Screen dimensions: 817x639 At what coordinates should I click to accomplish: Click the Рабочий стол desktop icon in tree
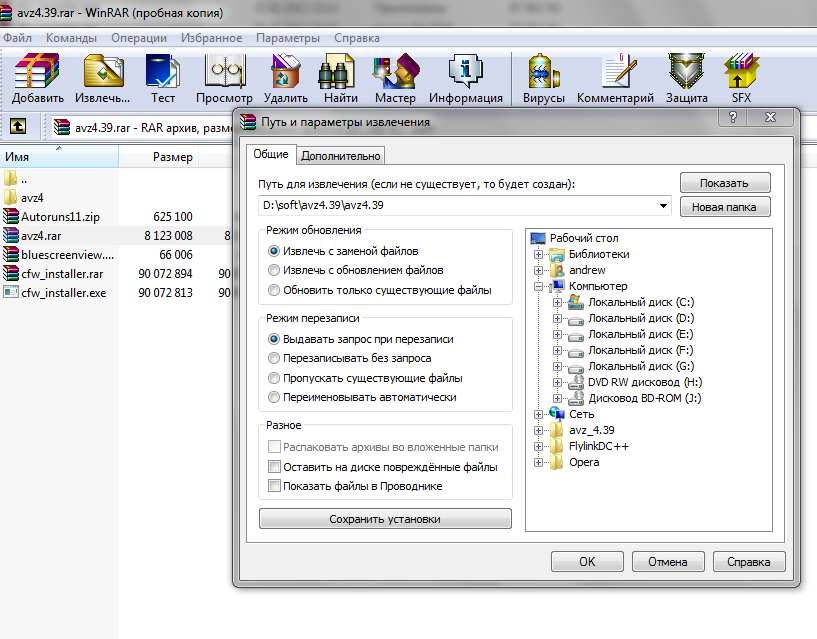(x=537, y=238)
